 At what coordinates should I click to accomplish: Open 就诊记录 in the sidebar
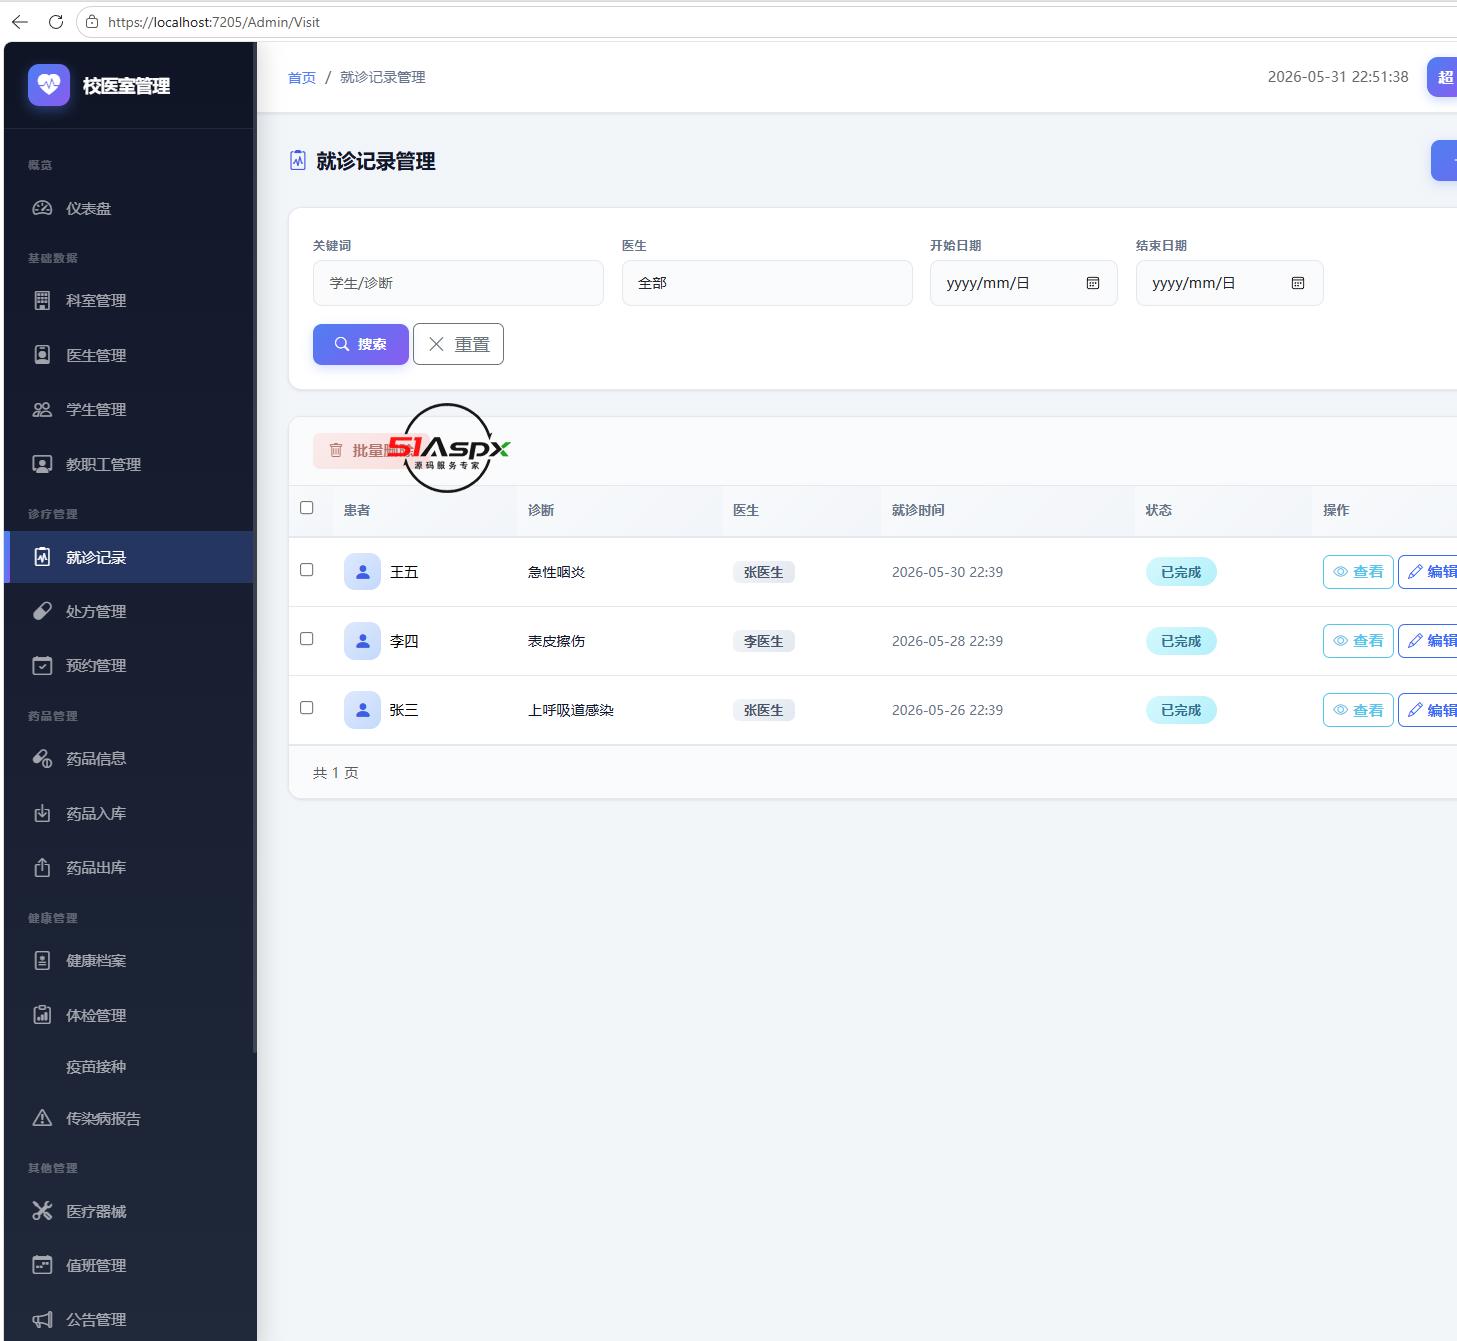[x=128, y=557]
